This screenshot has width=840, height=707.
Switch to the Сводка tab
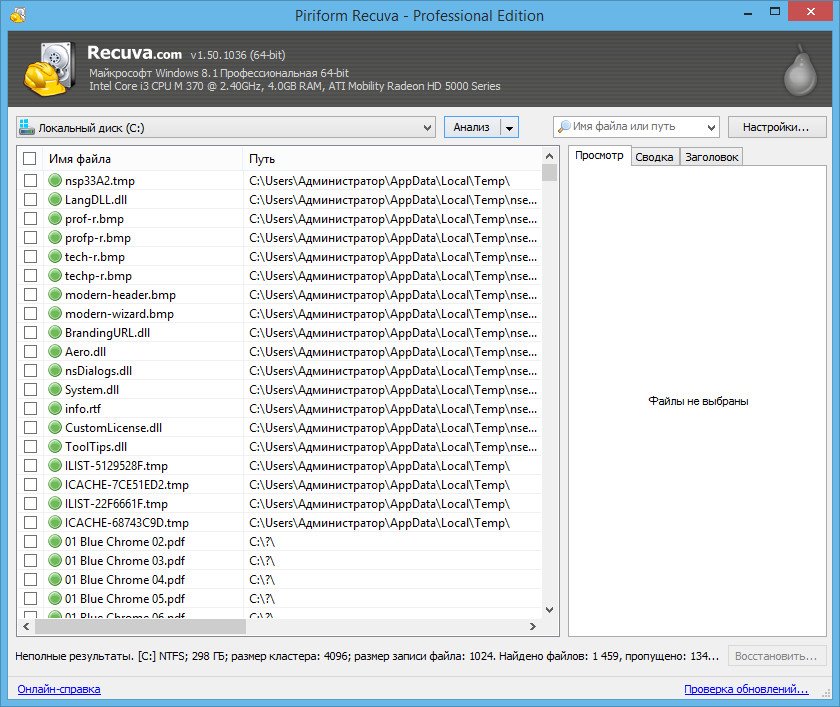(x=655, y=157)
